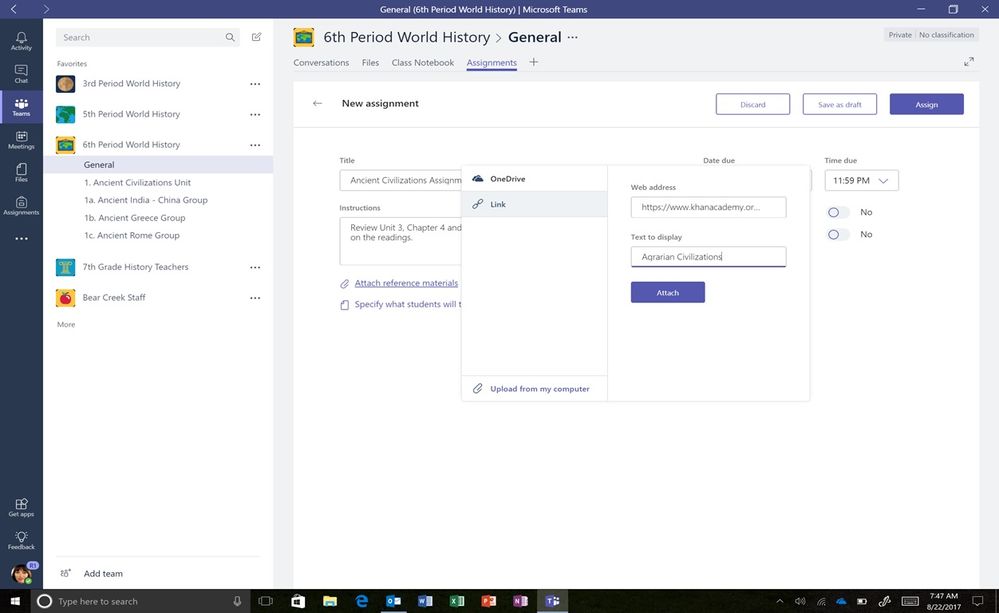999x613 pixels.
Task: Click the 6th Period World History team avatar in header
Action: 303,37
